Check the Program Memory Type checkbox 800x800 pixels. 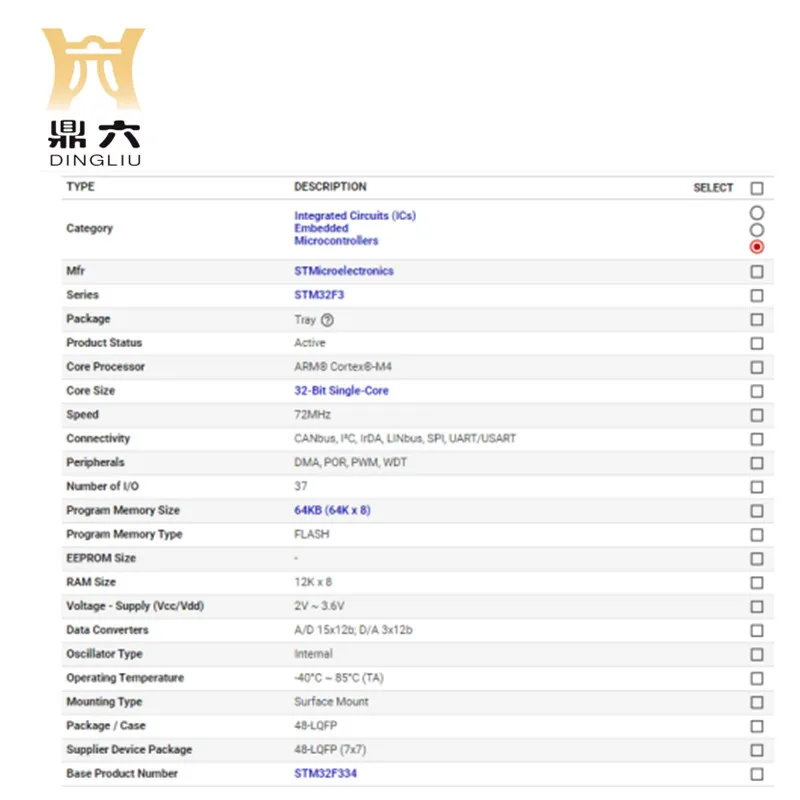(757, 535)
